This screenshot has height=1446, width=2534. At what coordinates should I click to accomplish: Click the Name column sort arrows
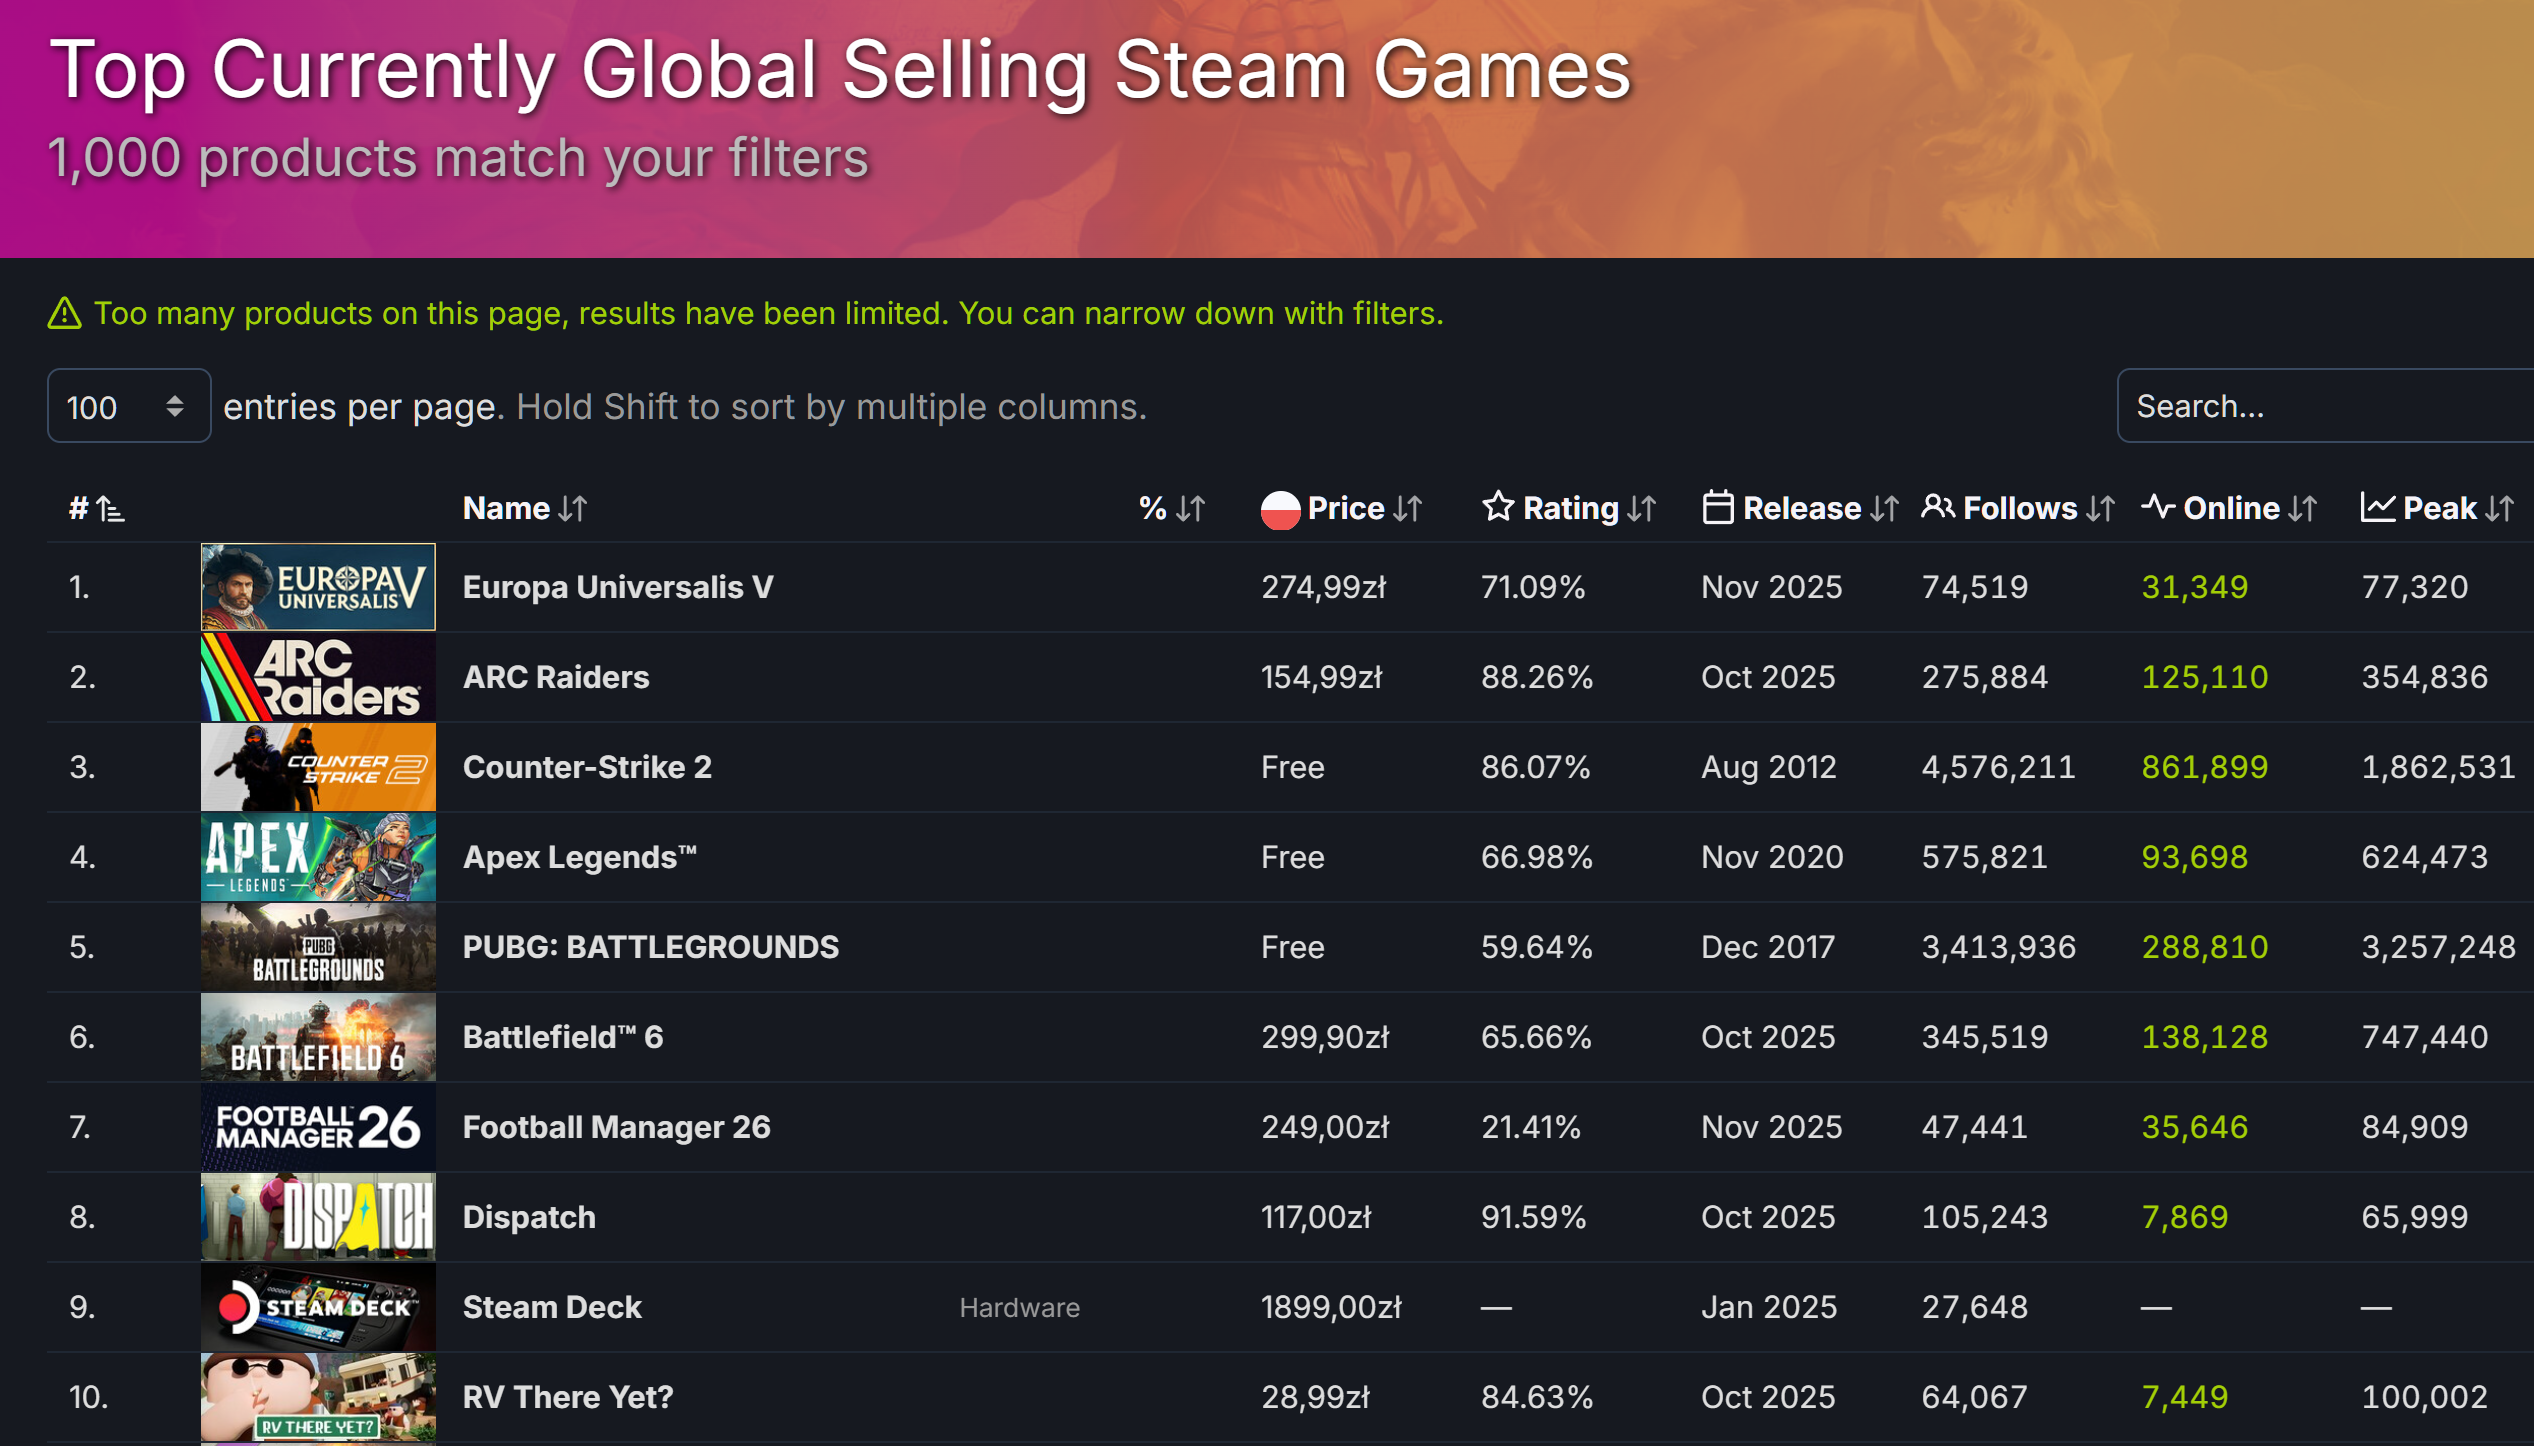coord(572,508)
